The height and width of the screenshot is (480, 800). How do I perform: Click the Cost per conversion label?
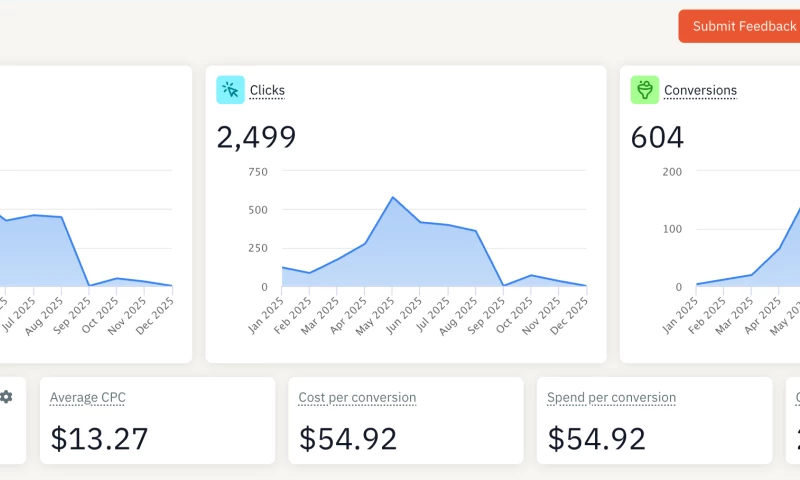357,397
